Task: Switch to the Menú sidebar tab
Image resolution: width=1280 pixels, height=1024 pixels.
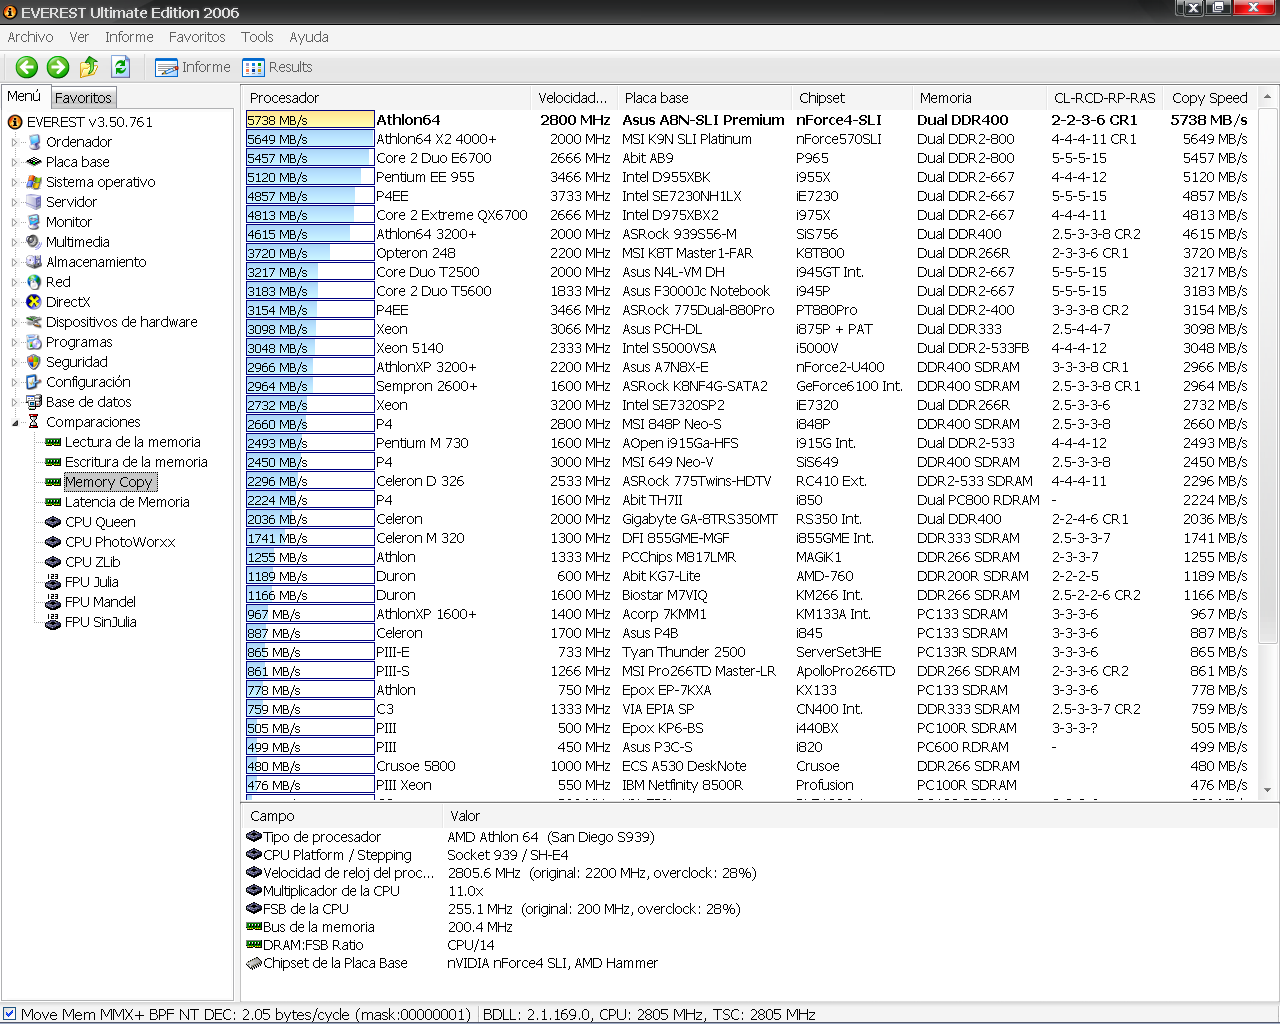Action: (24, 96)
